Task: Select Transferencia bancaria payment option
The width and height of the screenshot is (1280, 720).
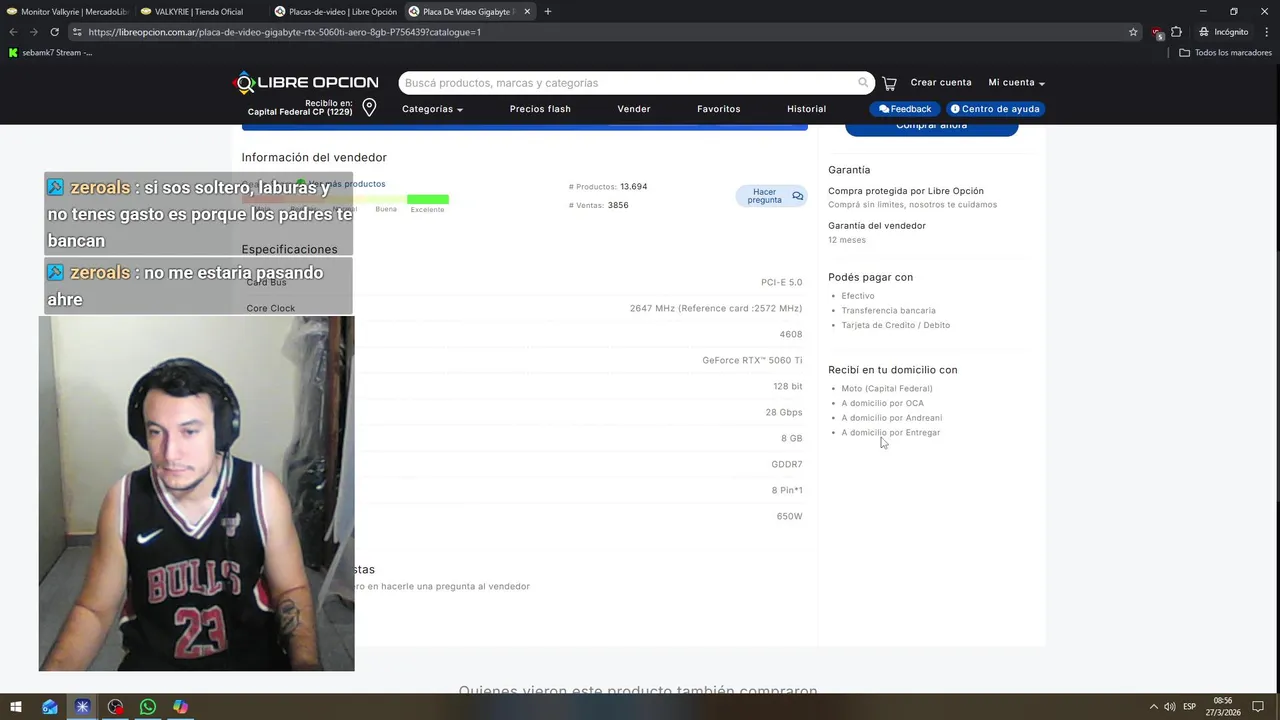Action: coord(888,311)
